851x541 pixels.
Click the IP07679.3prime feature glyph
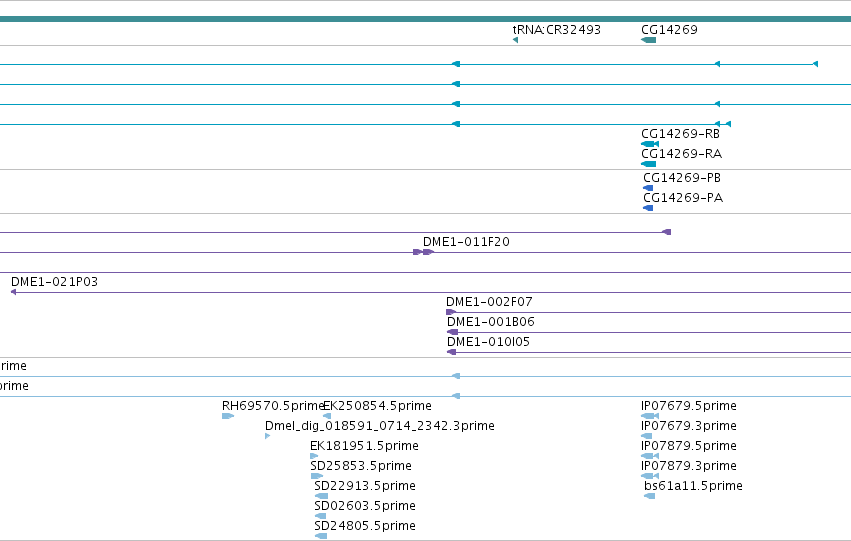pos(646,437)
